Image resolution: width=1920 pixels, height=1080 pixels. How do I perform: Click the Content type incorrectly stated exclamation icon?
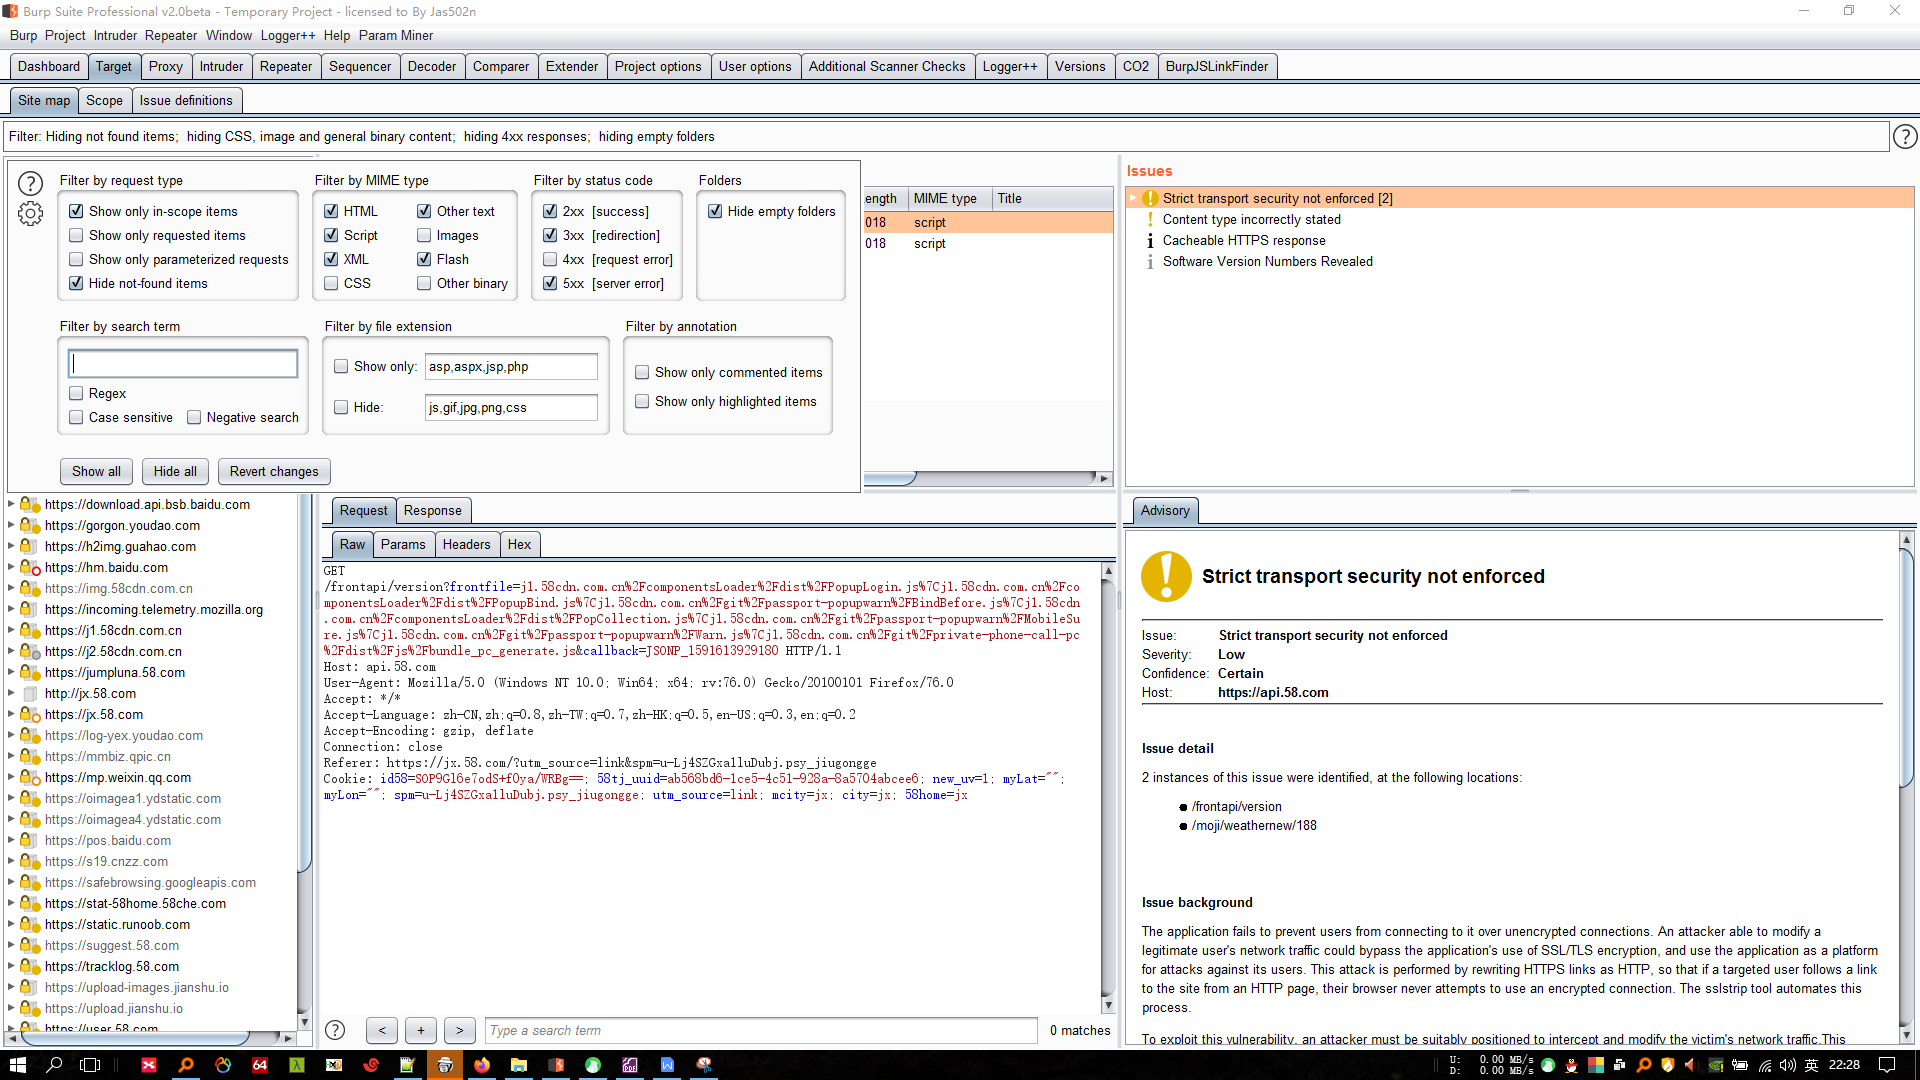1150,220
